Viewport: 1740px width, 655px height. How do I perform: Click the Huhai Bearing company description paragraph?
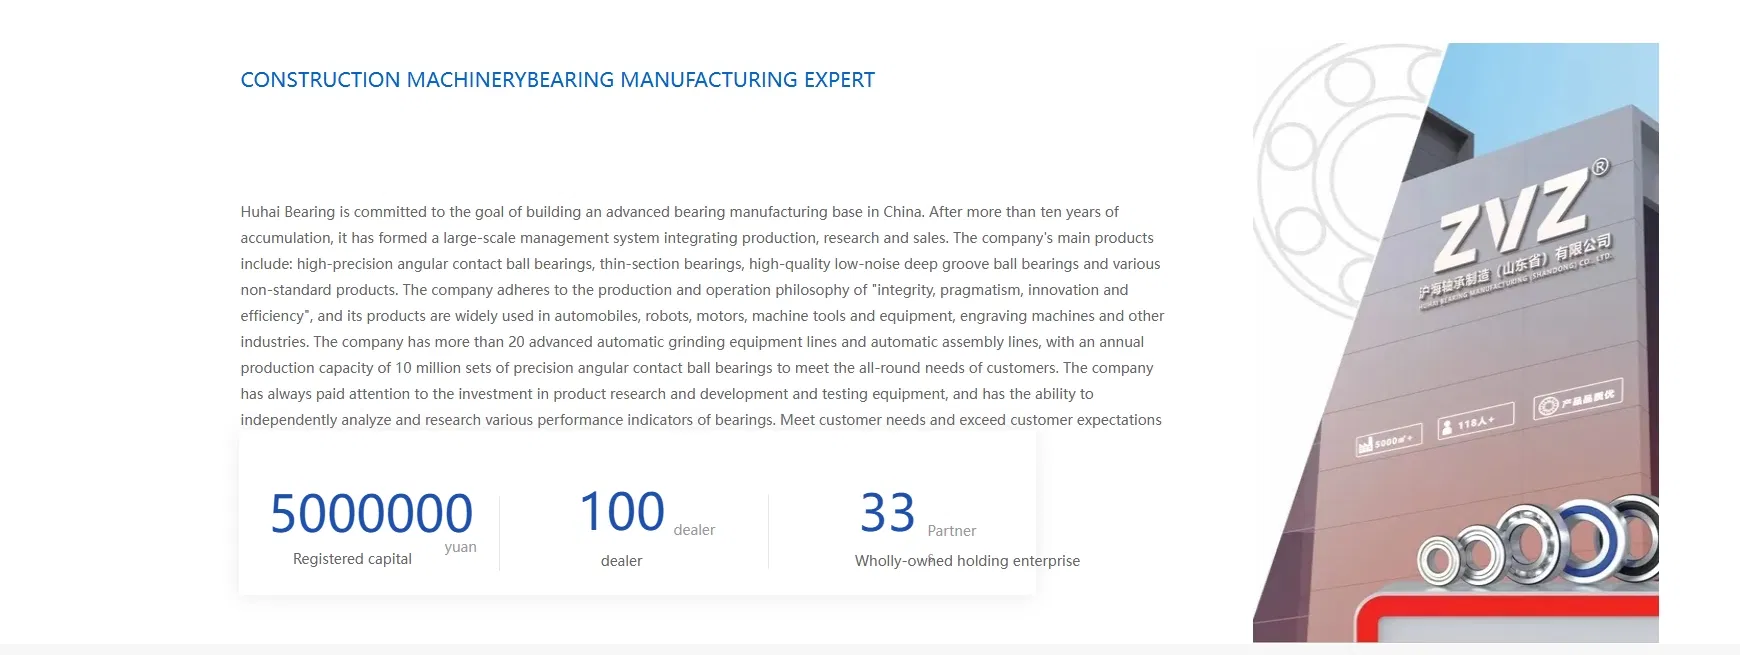pos(702,316)
